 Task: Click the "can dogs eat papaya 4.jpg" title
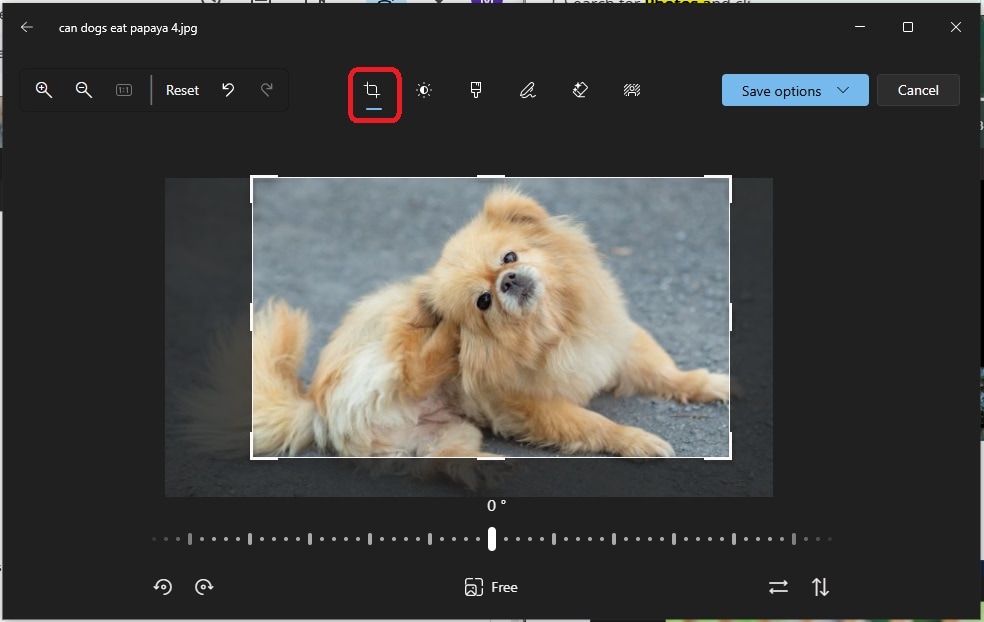pos(128,28)
